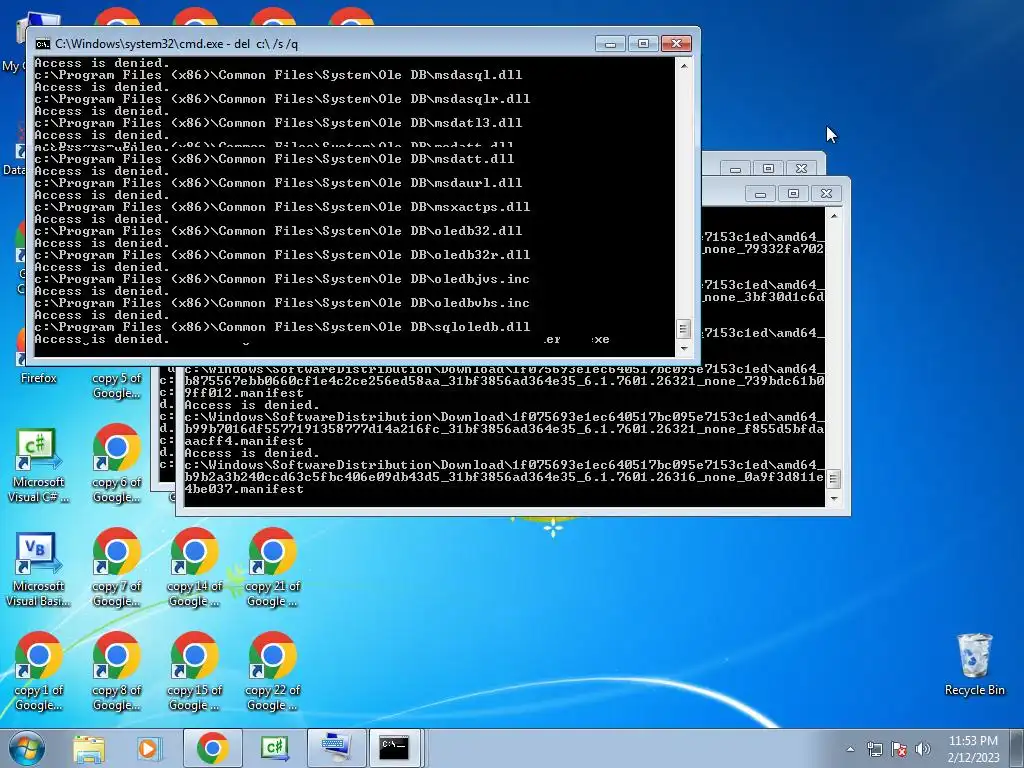Close the middle background cmd window
Viewport: 1024px width, 768px height.
(x=801, y=169)
